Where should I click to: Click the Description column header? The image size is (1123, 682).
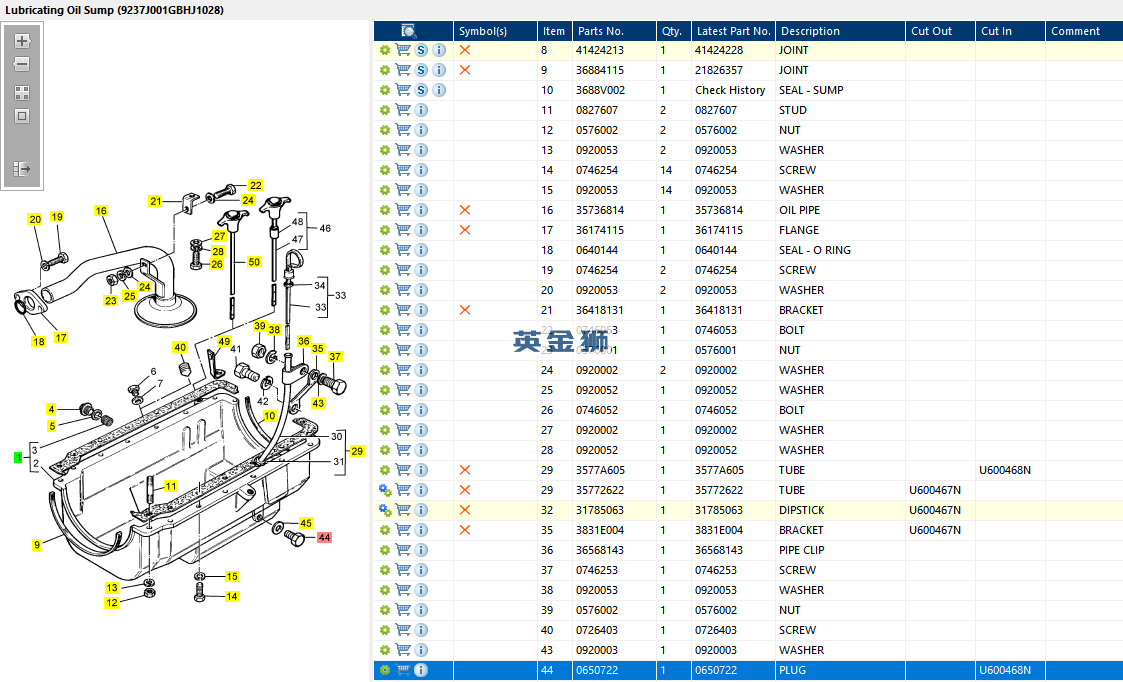[x=810, y=31]
